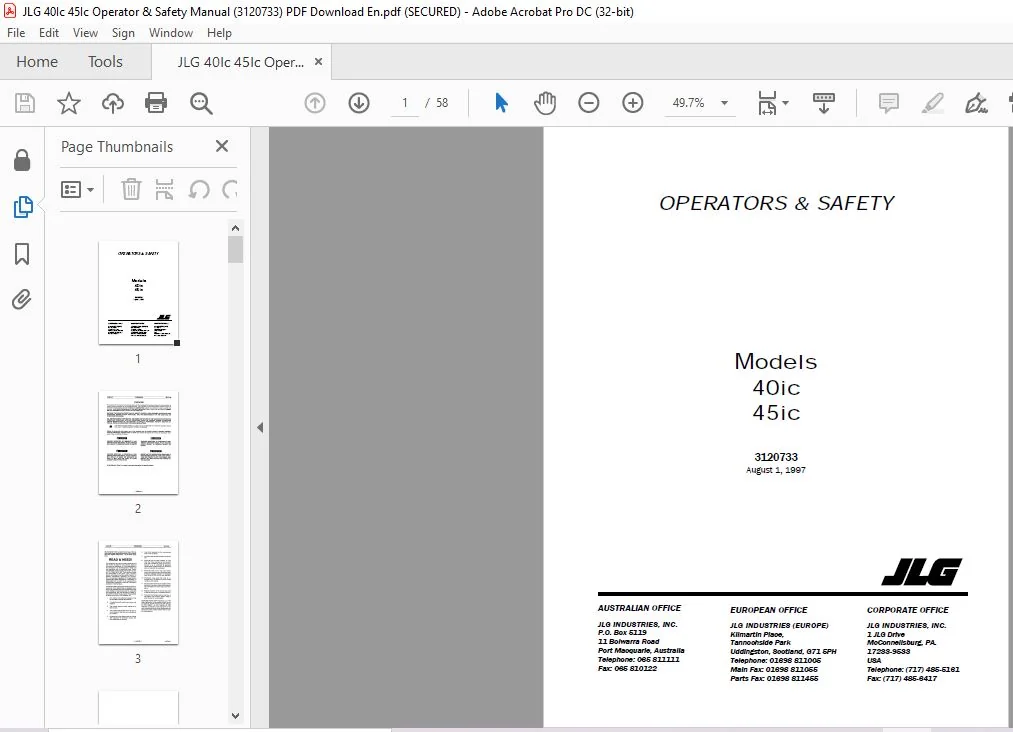
Task: Click the Fit page width icon
Action: pyautogui.click(x=767, y=103)
